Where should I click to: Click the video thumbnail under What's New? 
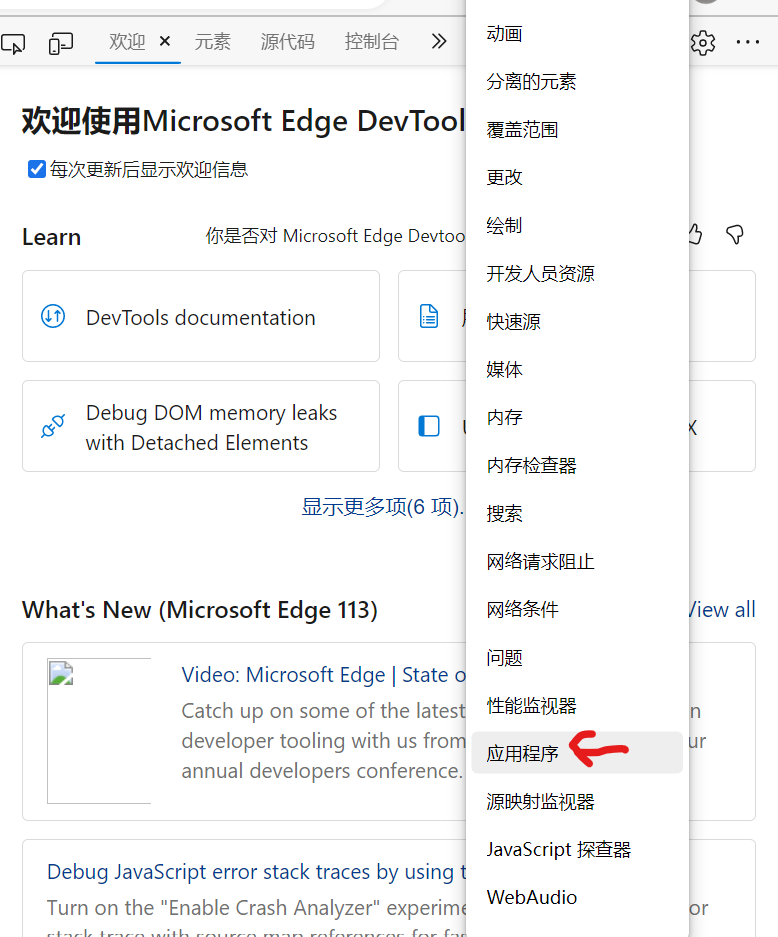[x=99, y=730]
